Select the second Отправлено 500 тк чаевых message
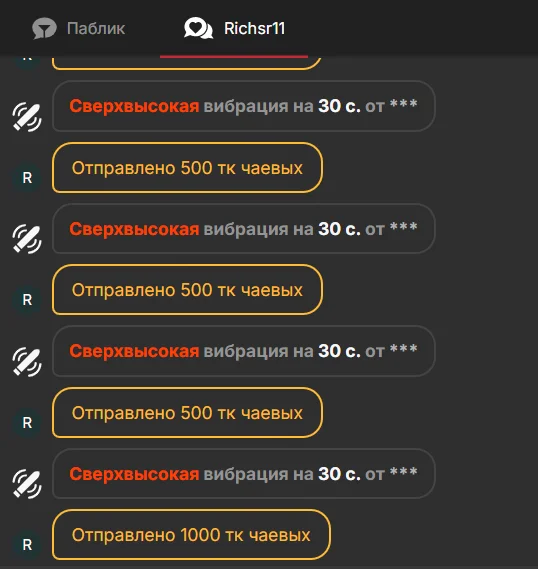Image resolution: width=538 pixels, height=569 pixels. [x=187, y=290]
